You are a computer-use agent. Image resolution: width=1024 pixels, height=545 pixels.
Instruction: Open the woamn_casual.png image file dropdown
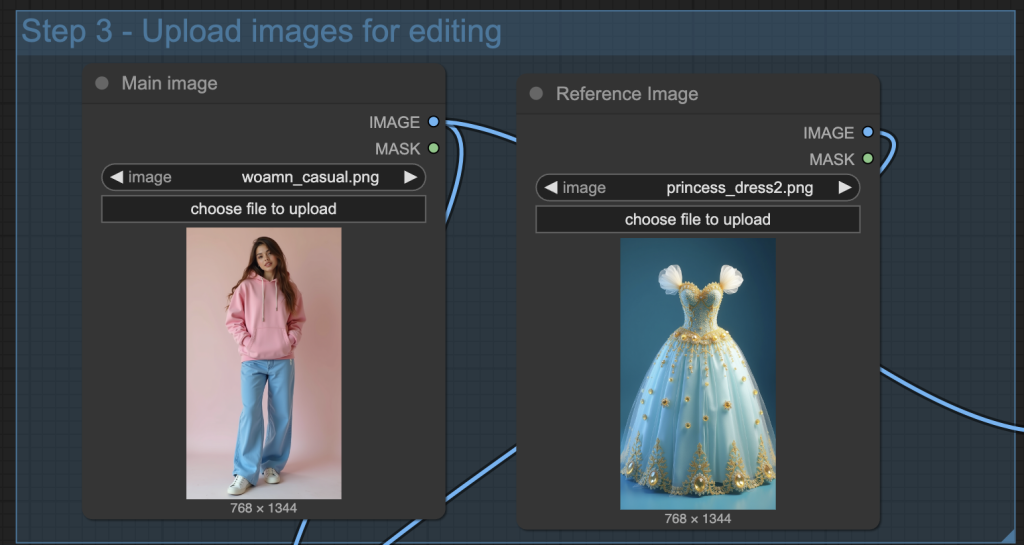(x=309, y=177)
